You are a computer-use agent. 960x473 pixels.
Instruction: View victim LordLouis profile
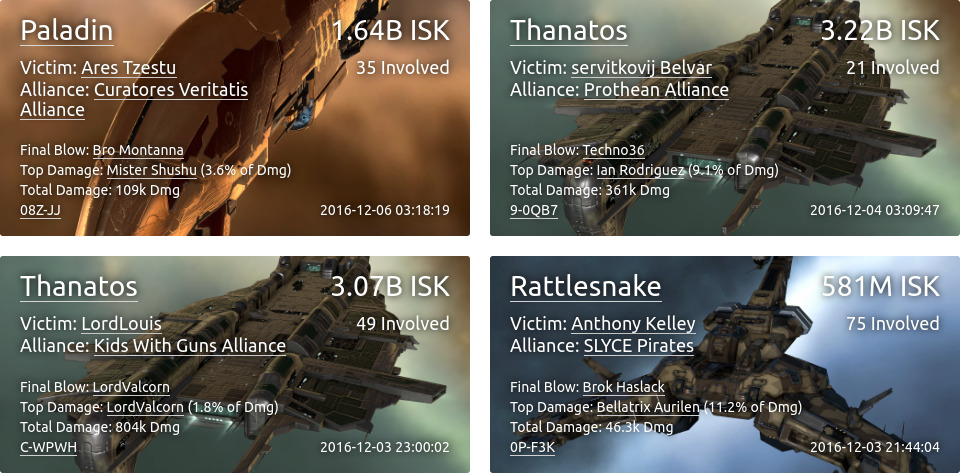point(121,324)
